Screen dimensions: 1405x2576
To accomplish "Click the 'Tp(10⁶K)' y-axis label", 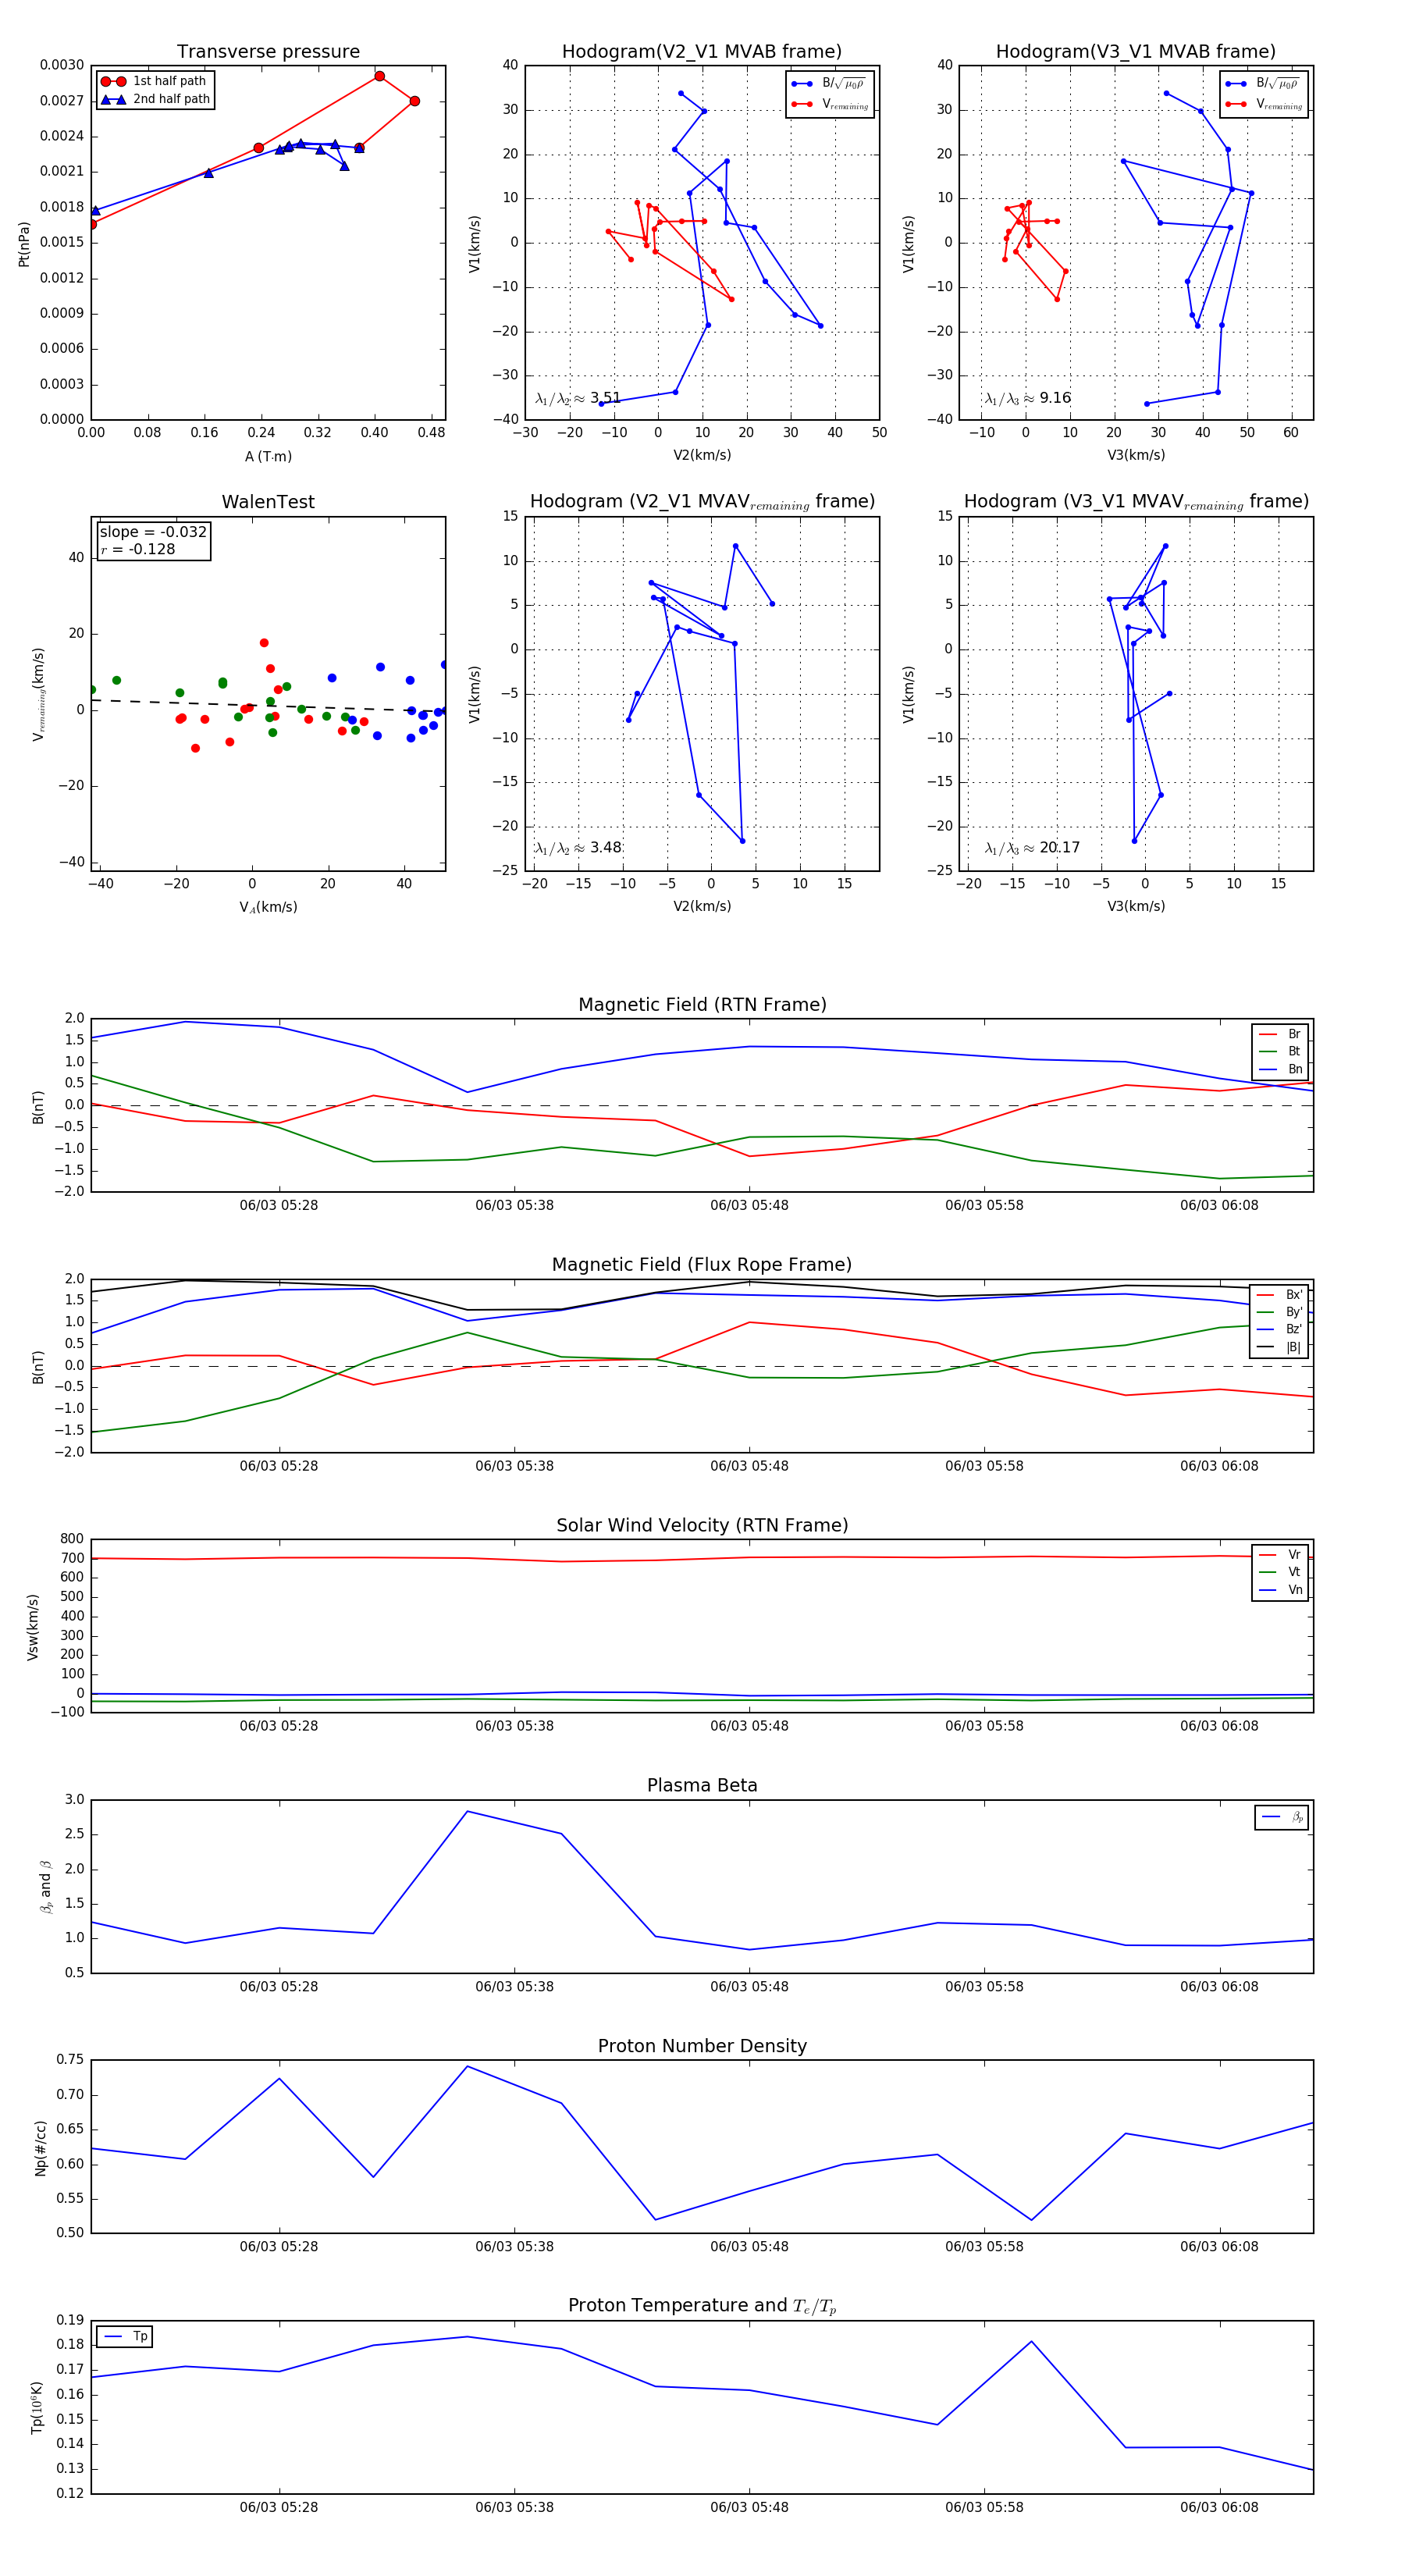I will click(x=37, y=2408).
